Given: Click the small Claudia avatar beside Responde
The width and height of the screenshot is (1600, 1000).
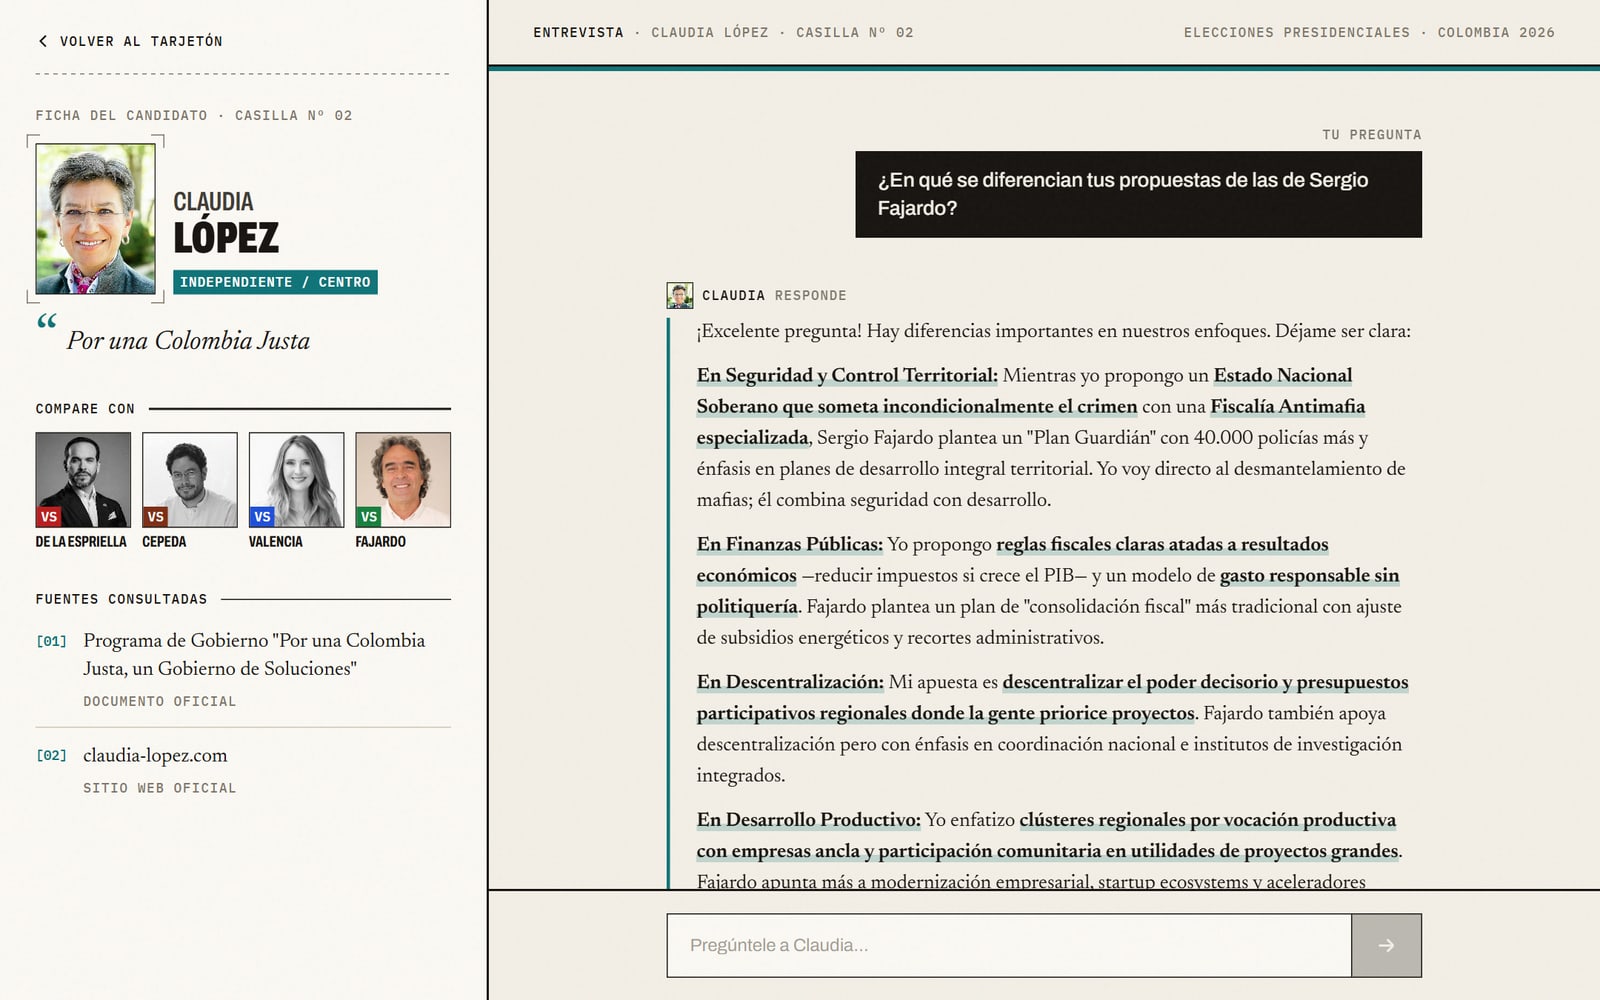Looking at the screenshot, I should [680, 295].
